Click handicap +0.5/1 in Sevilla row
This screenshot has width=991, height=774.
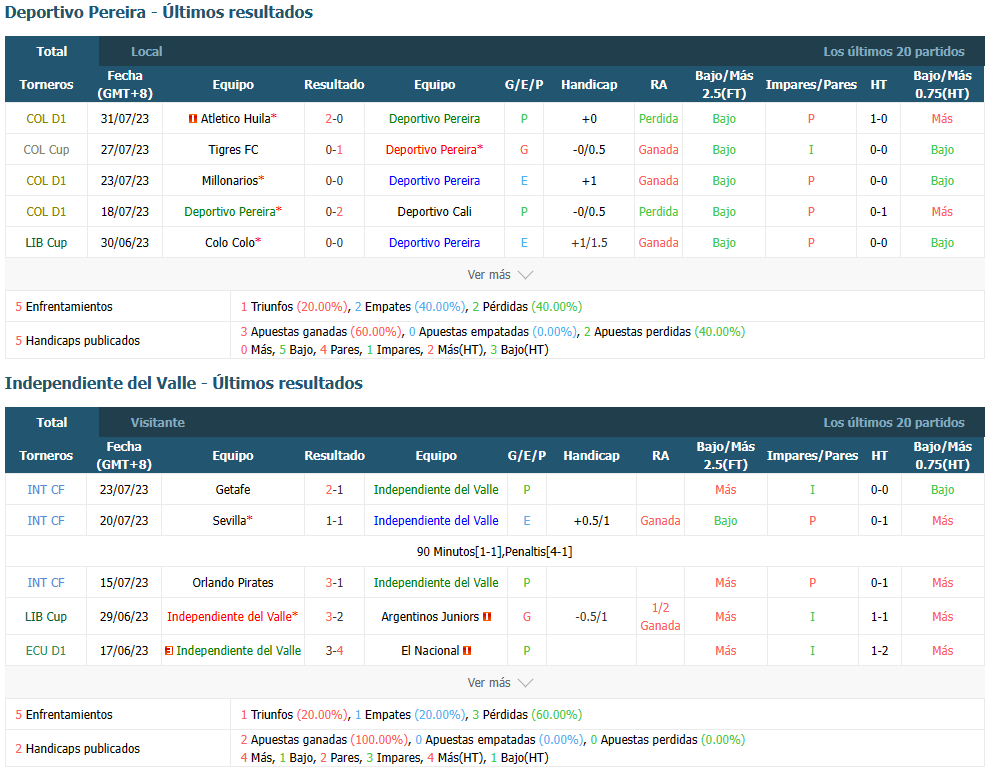592,521
